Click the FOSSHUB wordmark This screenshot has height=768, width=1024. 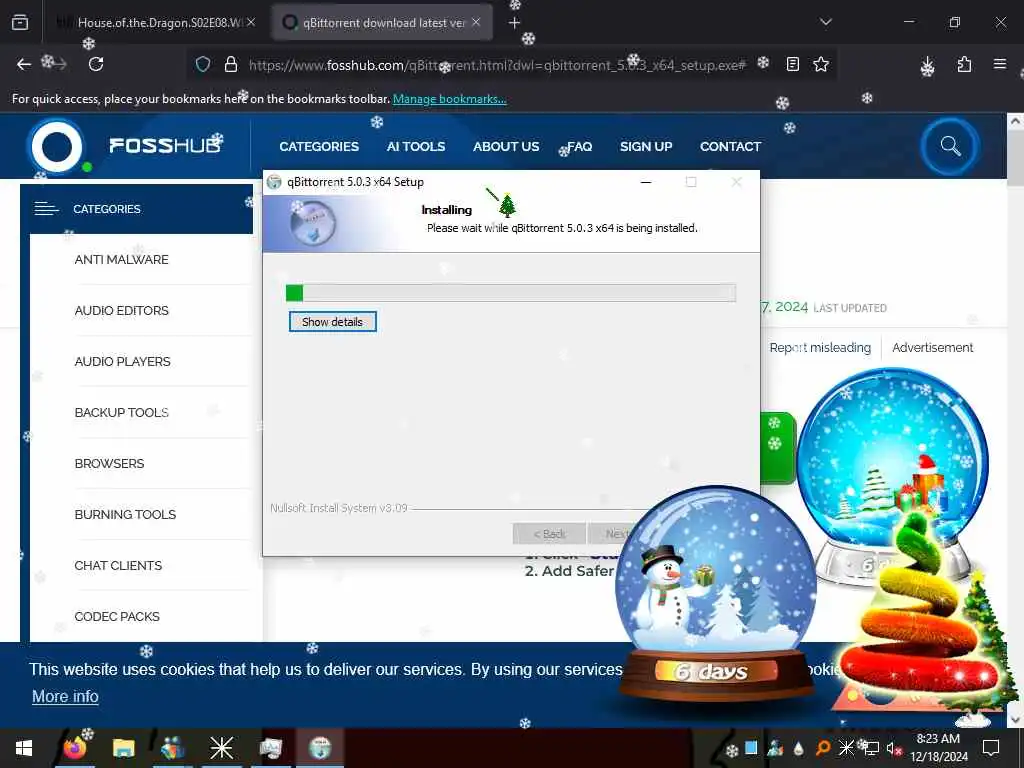click(165, 145)
